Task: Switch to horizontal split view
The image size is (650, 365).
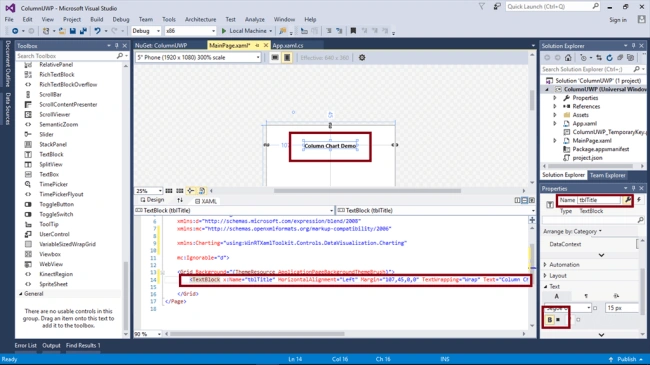Action: click(524, 200)
